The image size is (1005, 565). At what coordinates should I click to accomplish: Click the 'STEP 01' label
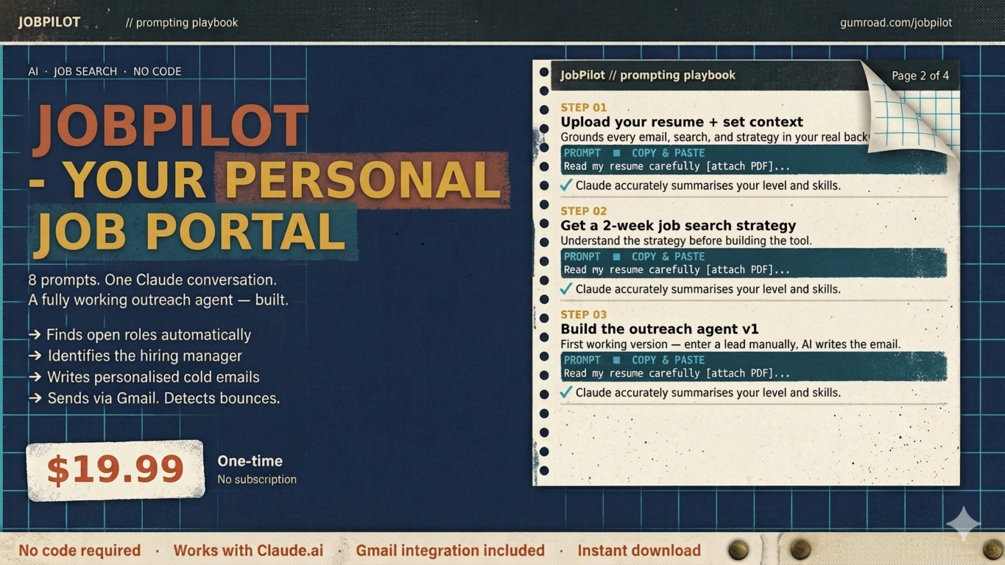click(x=583, y=108)
